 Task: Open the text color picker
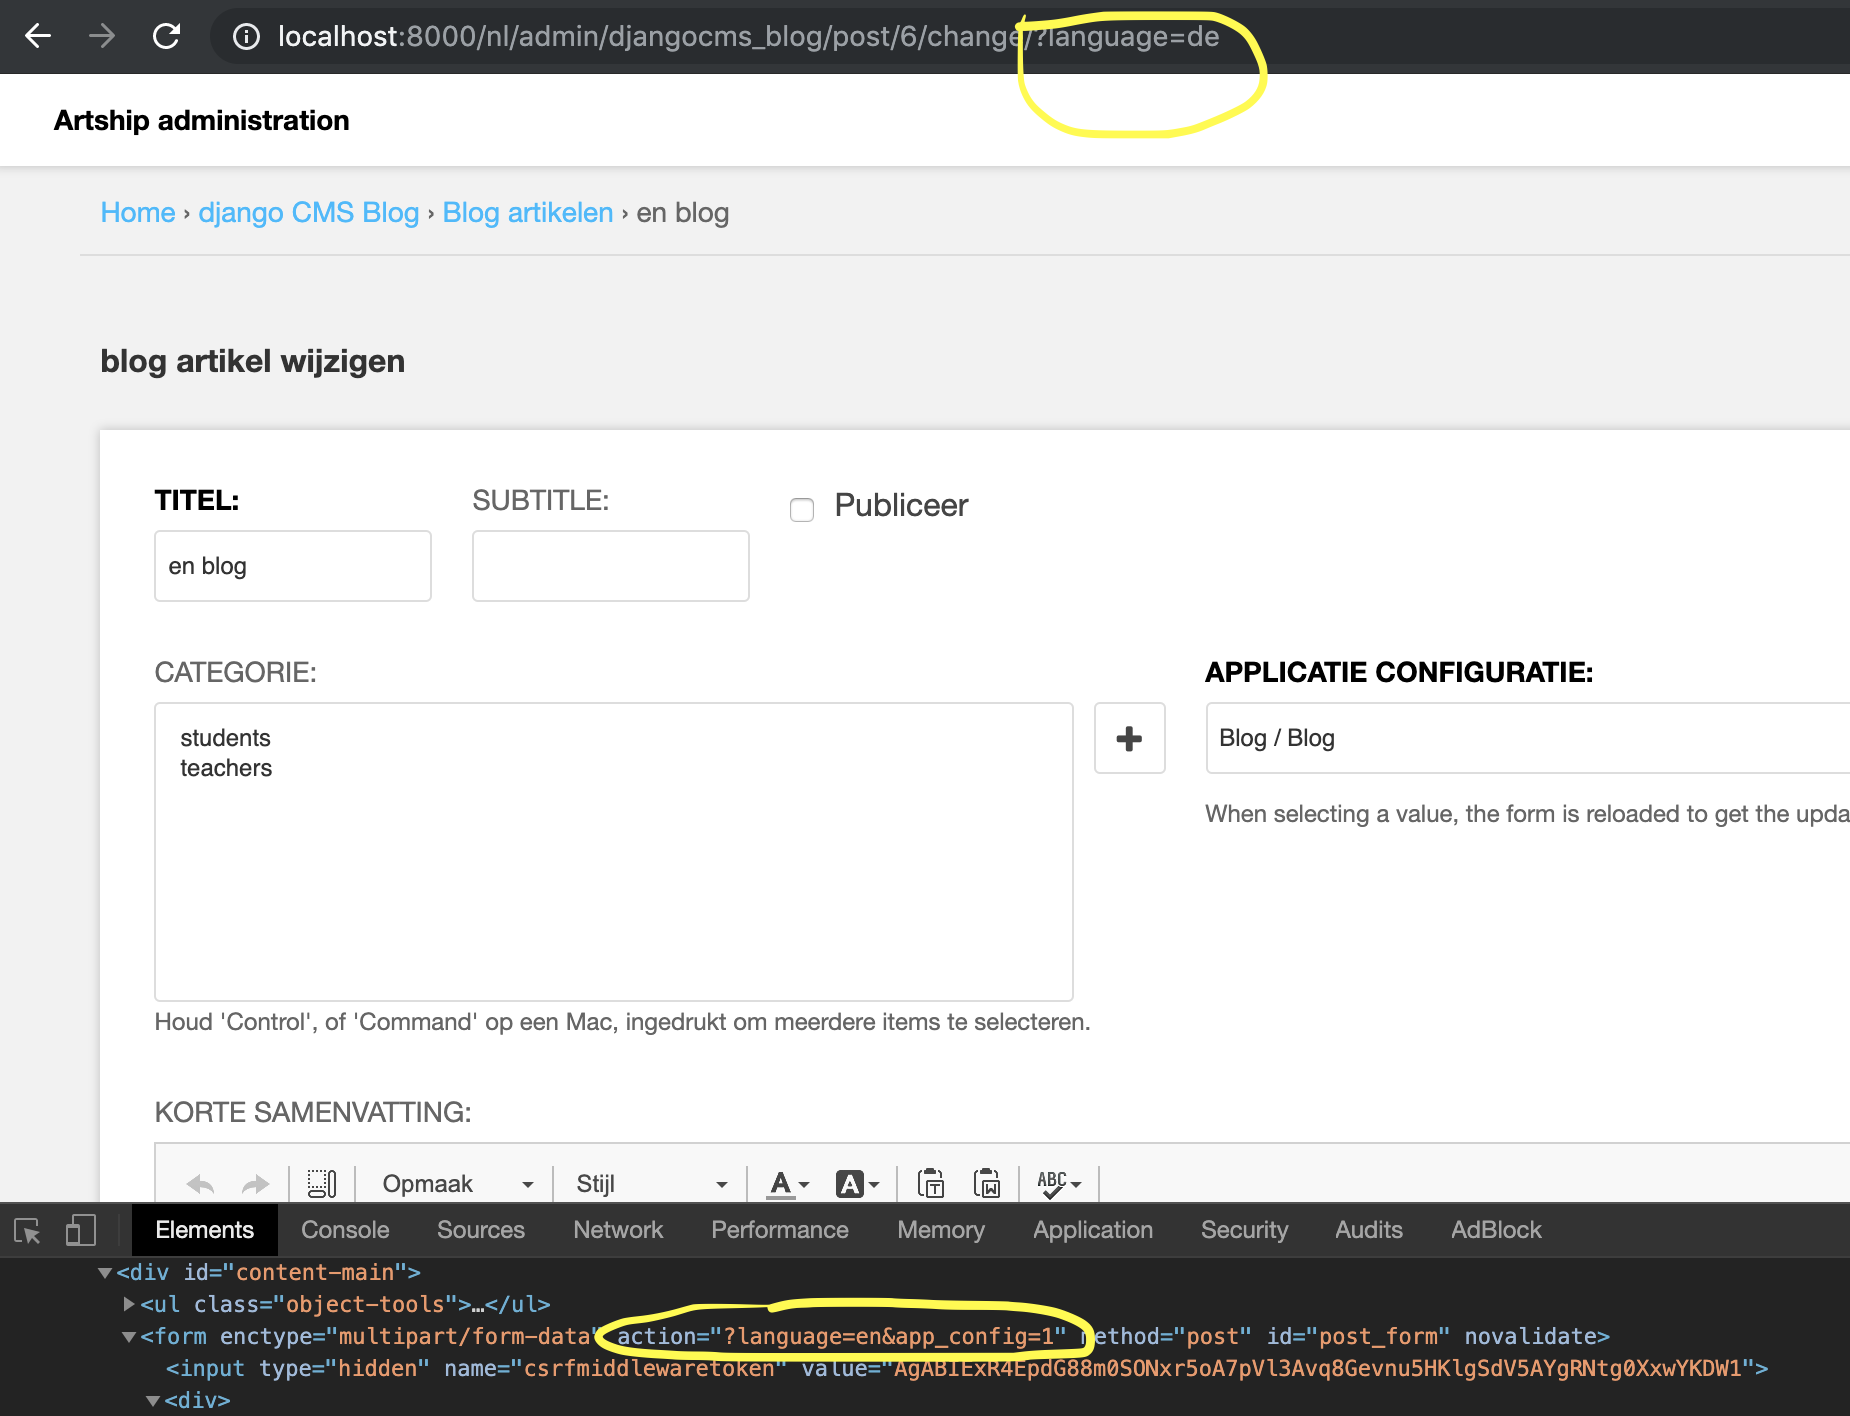point(788,1184)
